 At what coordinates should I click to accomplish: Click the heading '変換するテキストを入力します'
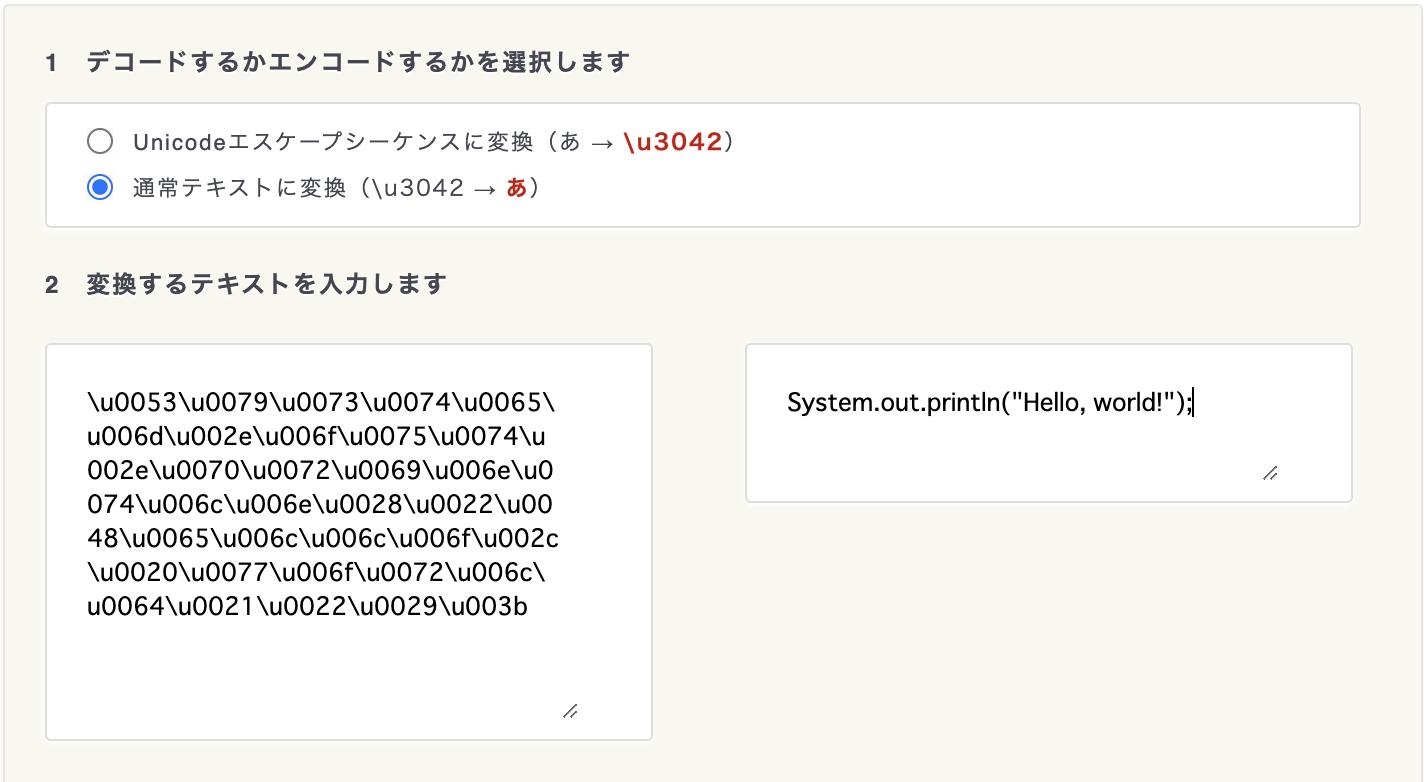[x=265, y=284]
